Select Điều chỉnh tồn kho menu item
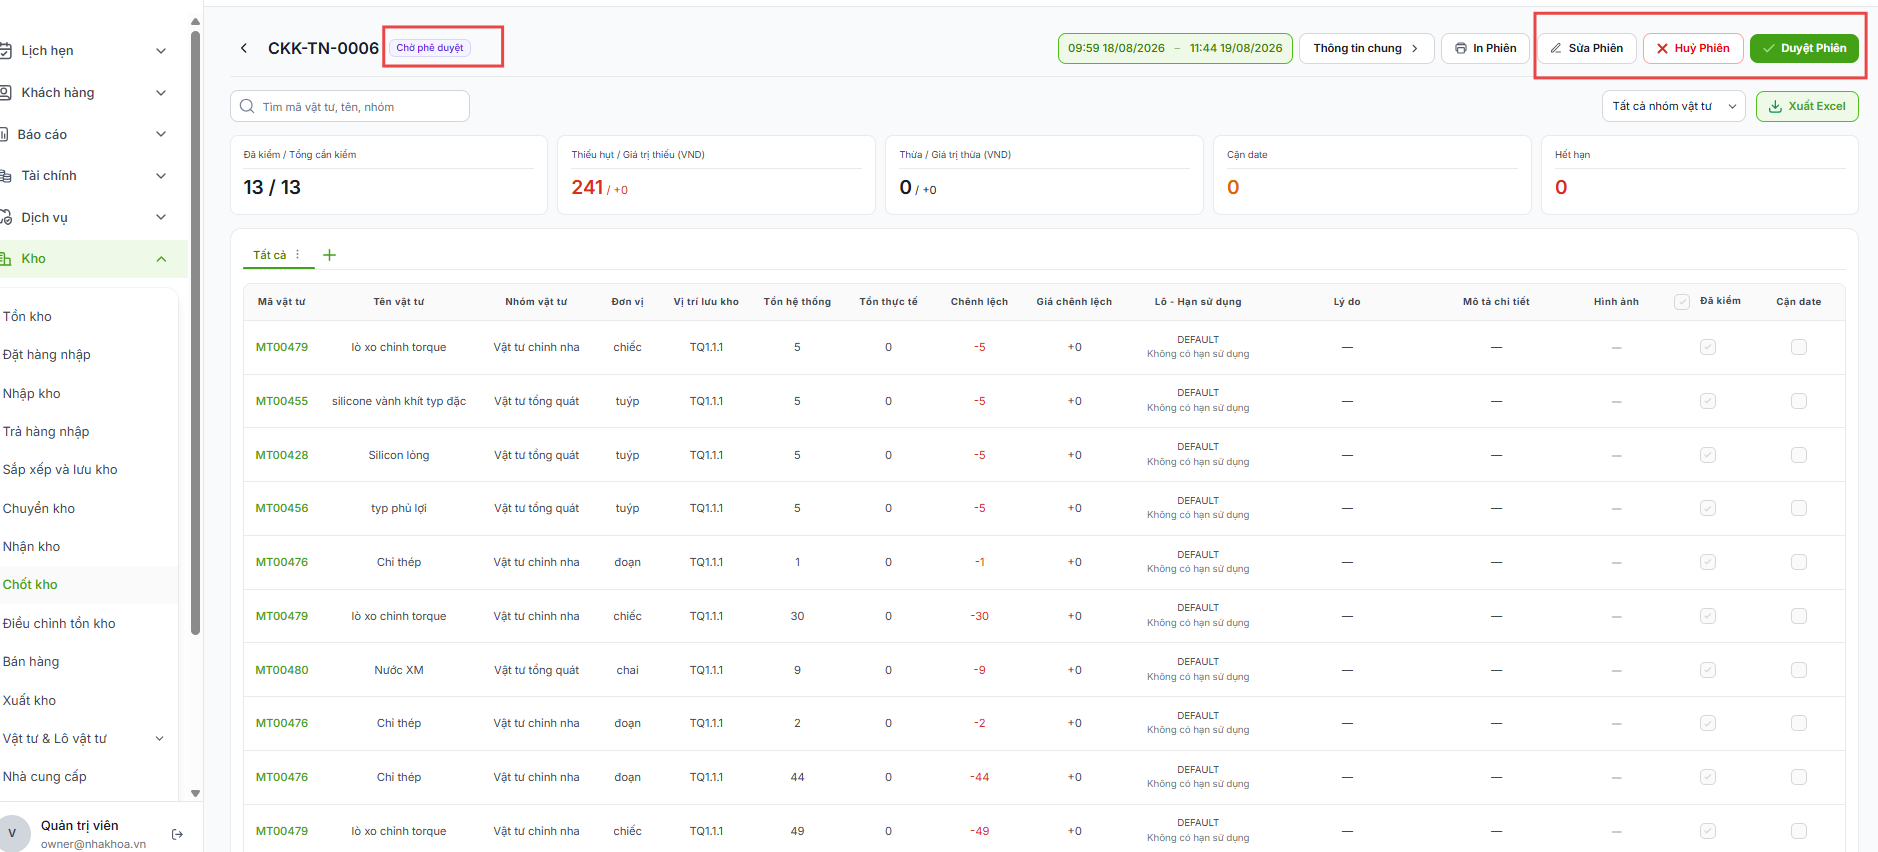The width and height of the screenshot is (1878, 852). 59,623
